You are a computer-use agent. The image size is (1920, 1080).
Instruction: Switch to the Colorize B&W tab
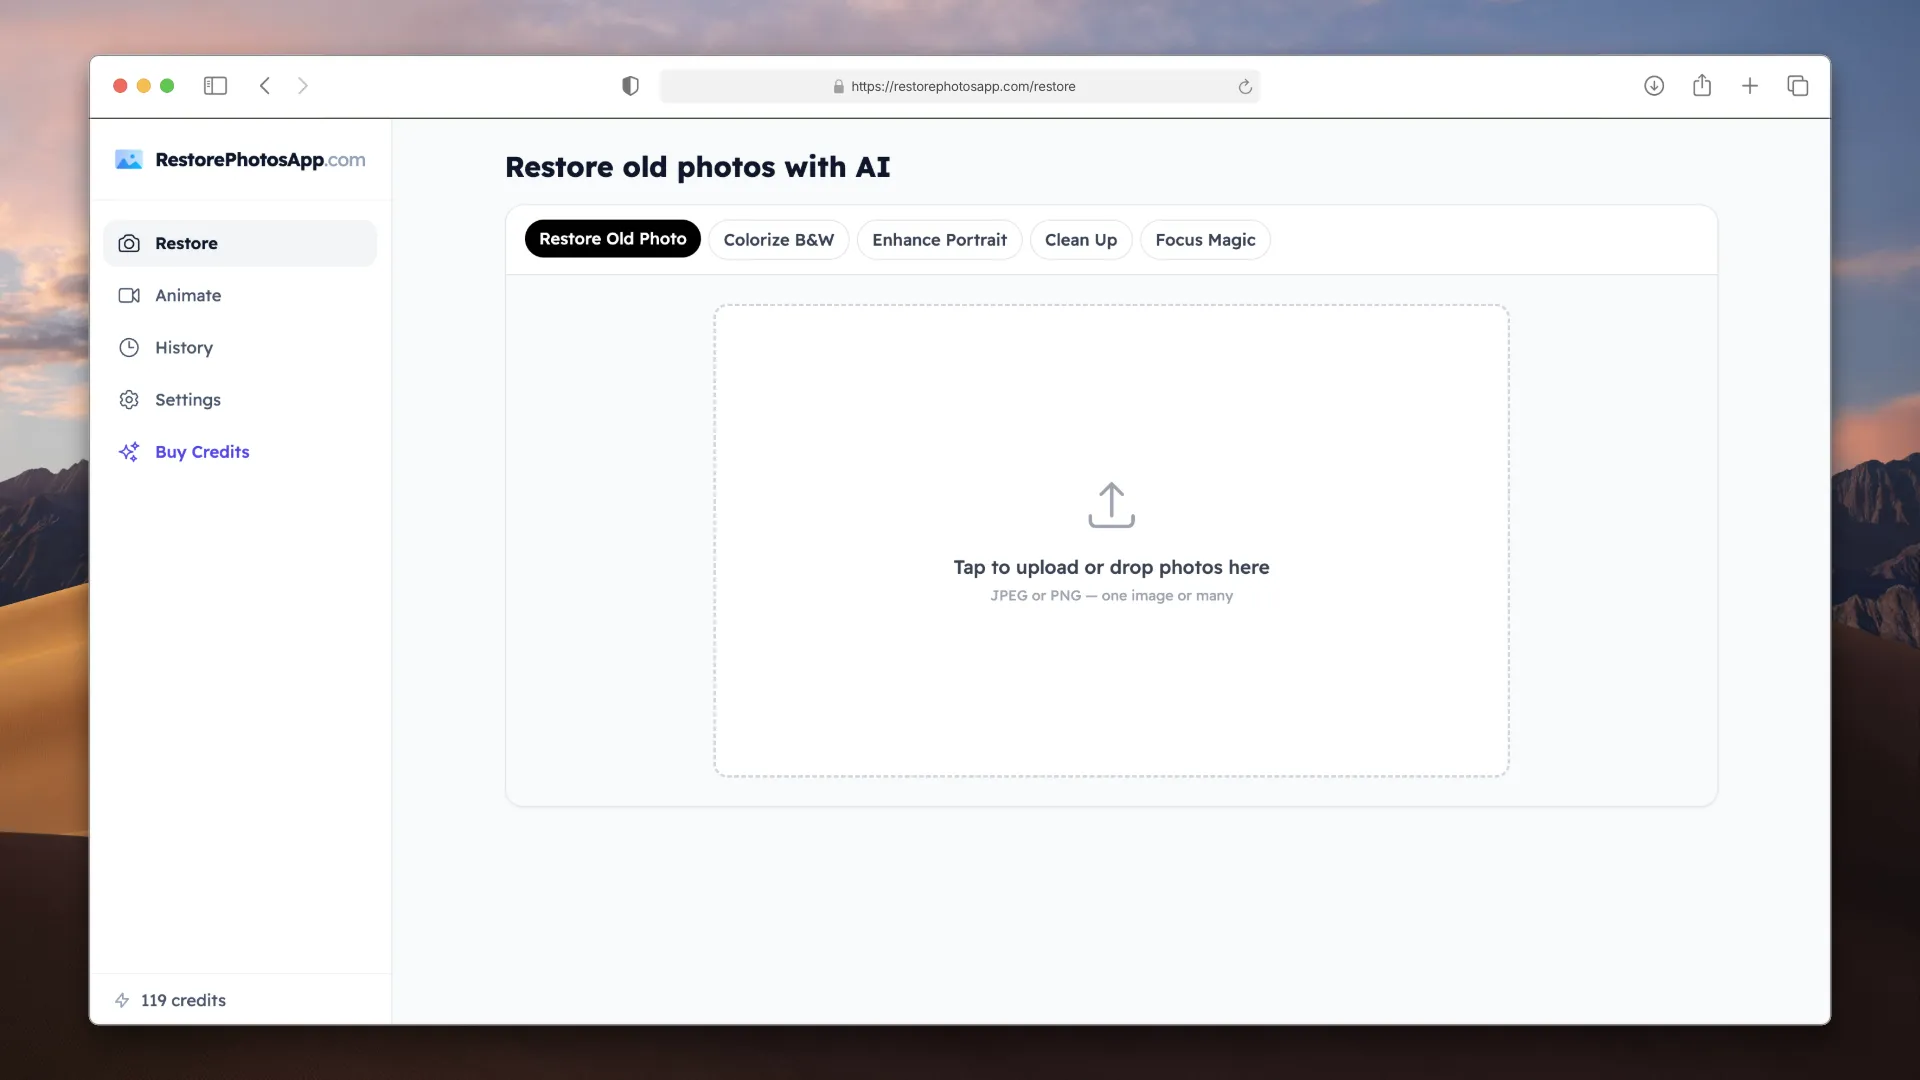779,240
